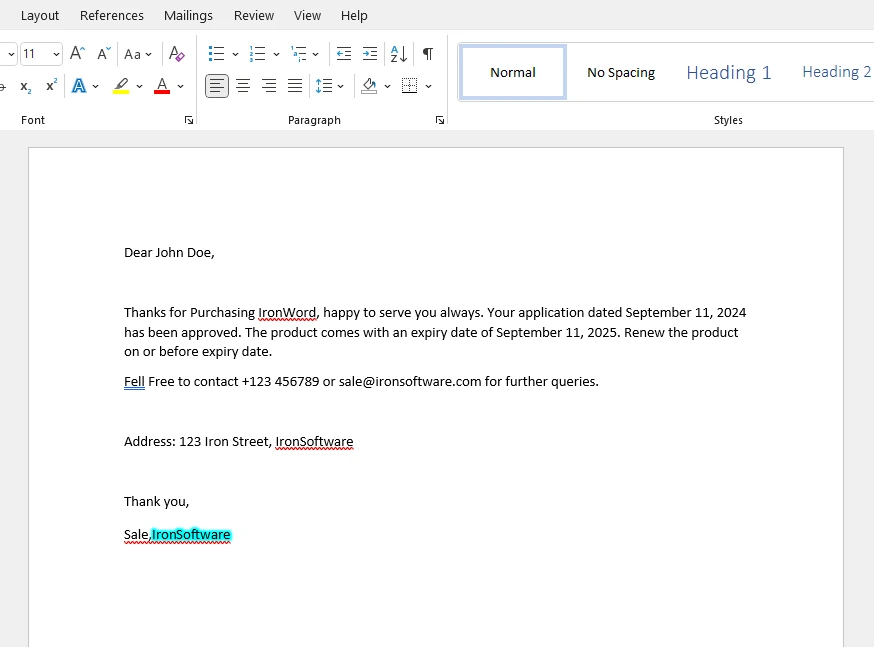Open the font size dropdown
Viewport: 874px width, 647px height.
tap(55, 54)
